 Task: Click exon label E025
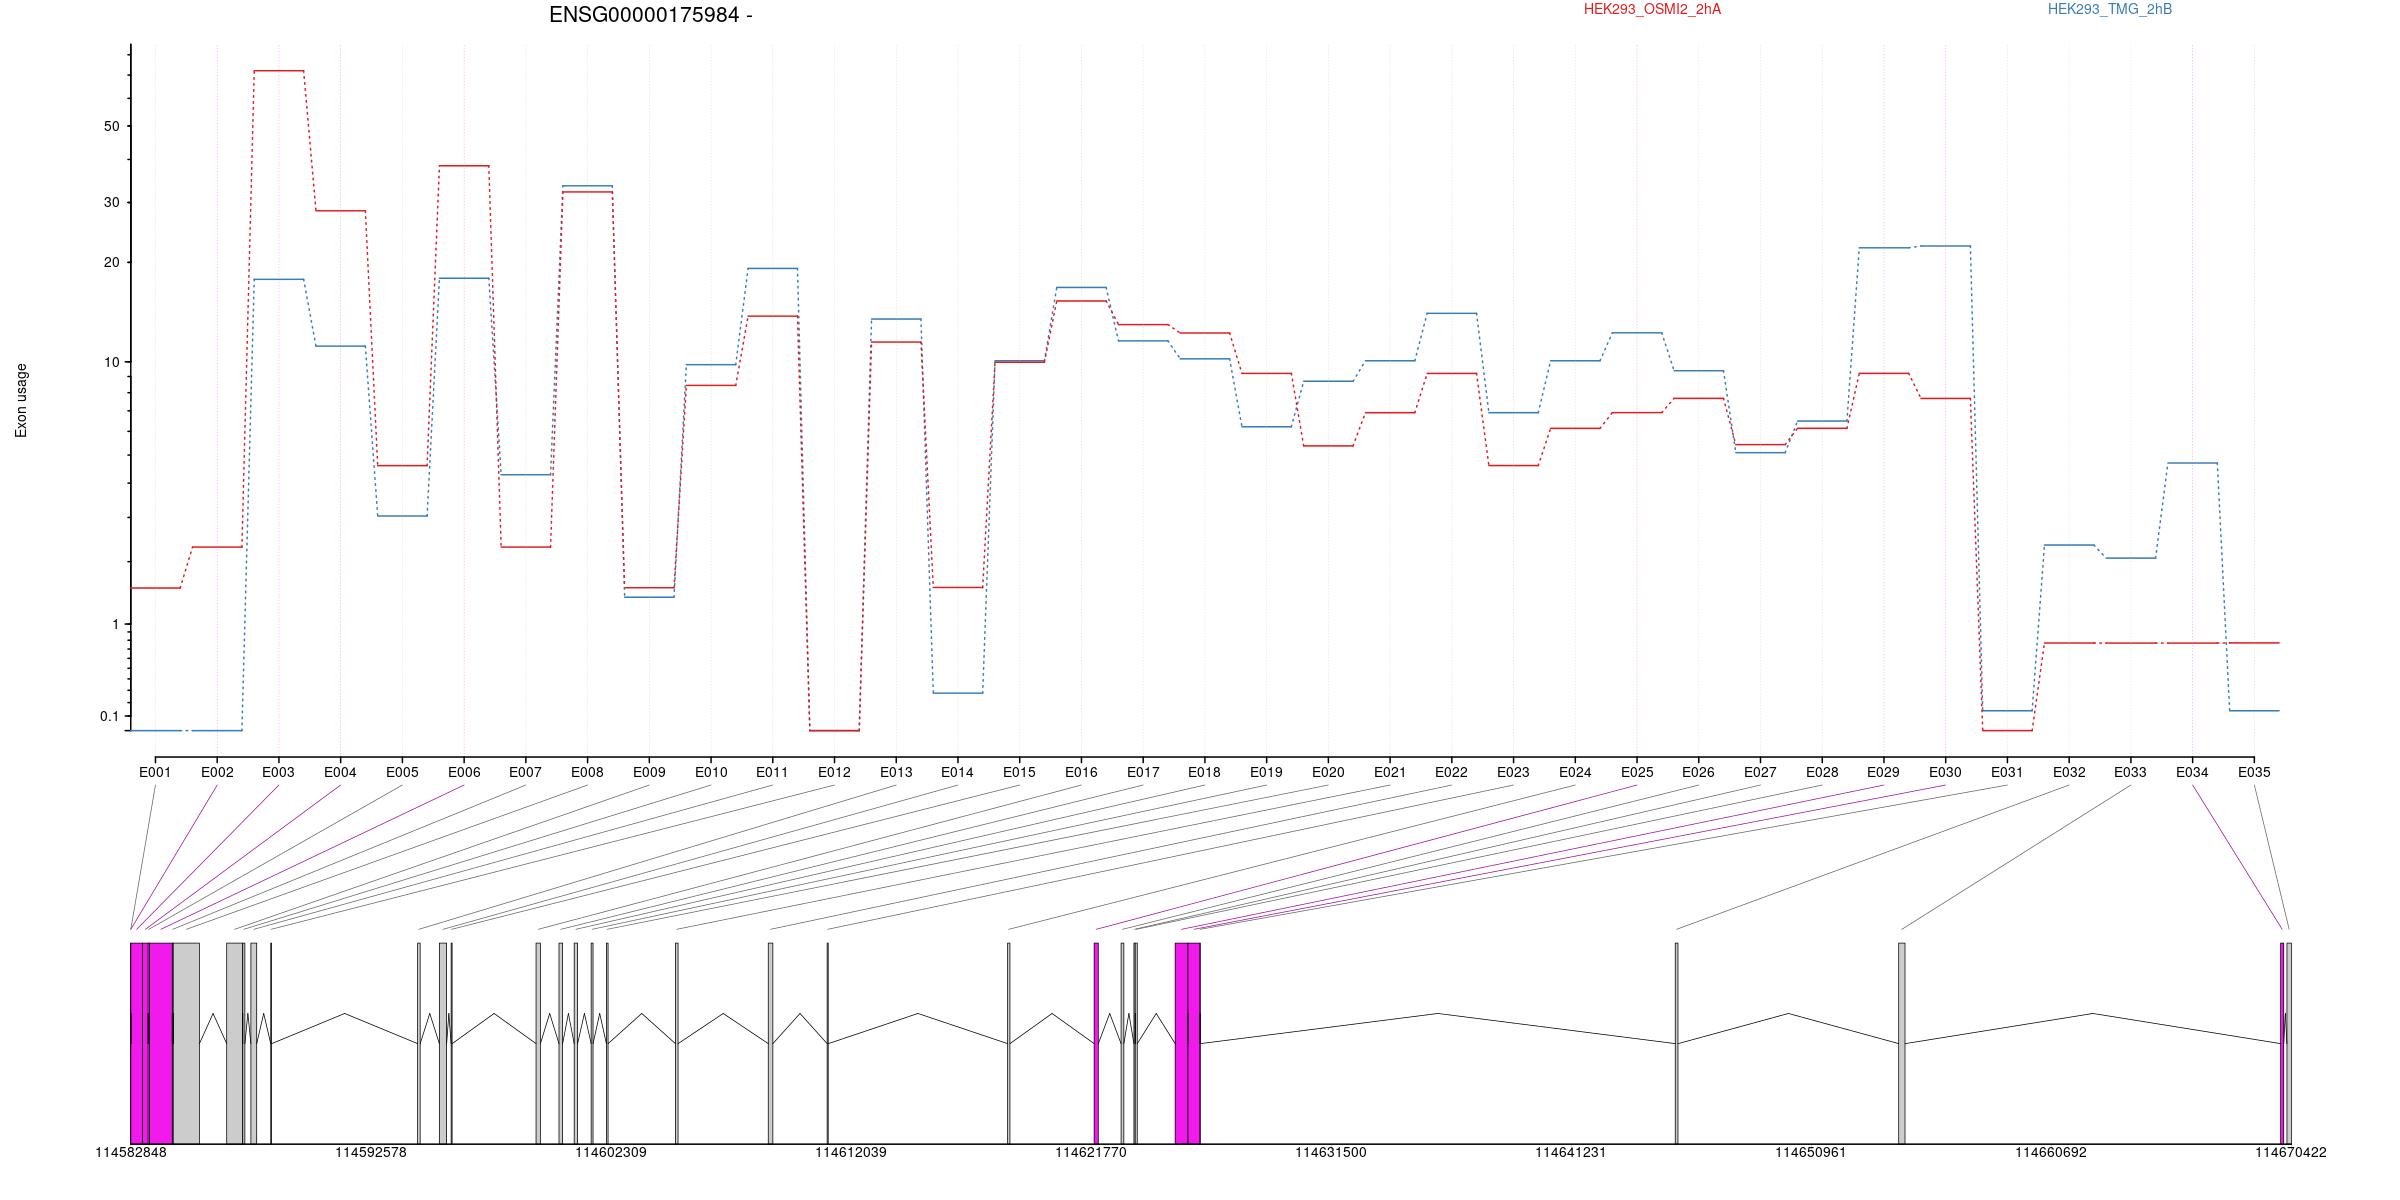[x=1637, y=772]
